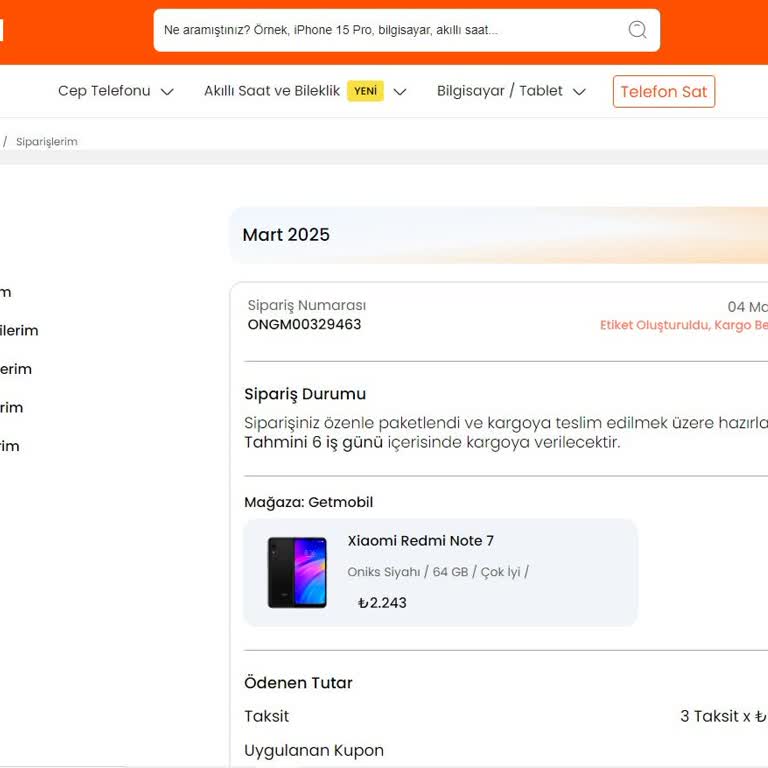Open the Siparişlerim breadcrumb
Screen dimensions: 768x768
(x=47, y=142)
